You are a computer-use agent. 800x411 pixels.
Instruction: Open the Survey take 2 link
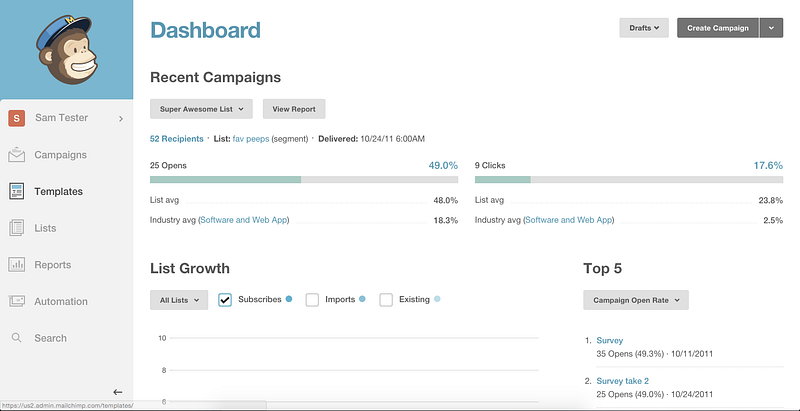coord(623,381)
